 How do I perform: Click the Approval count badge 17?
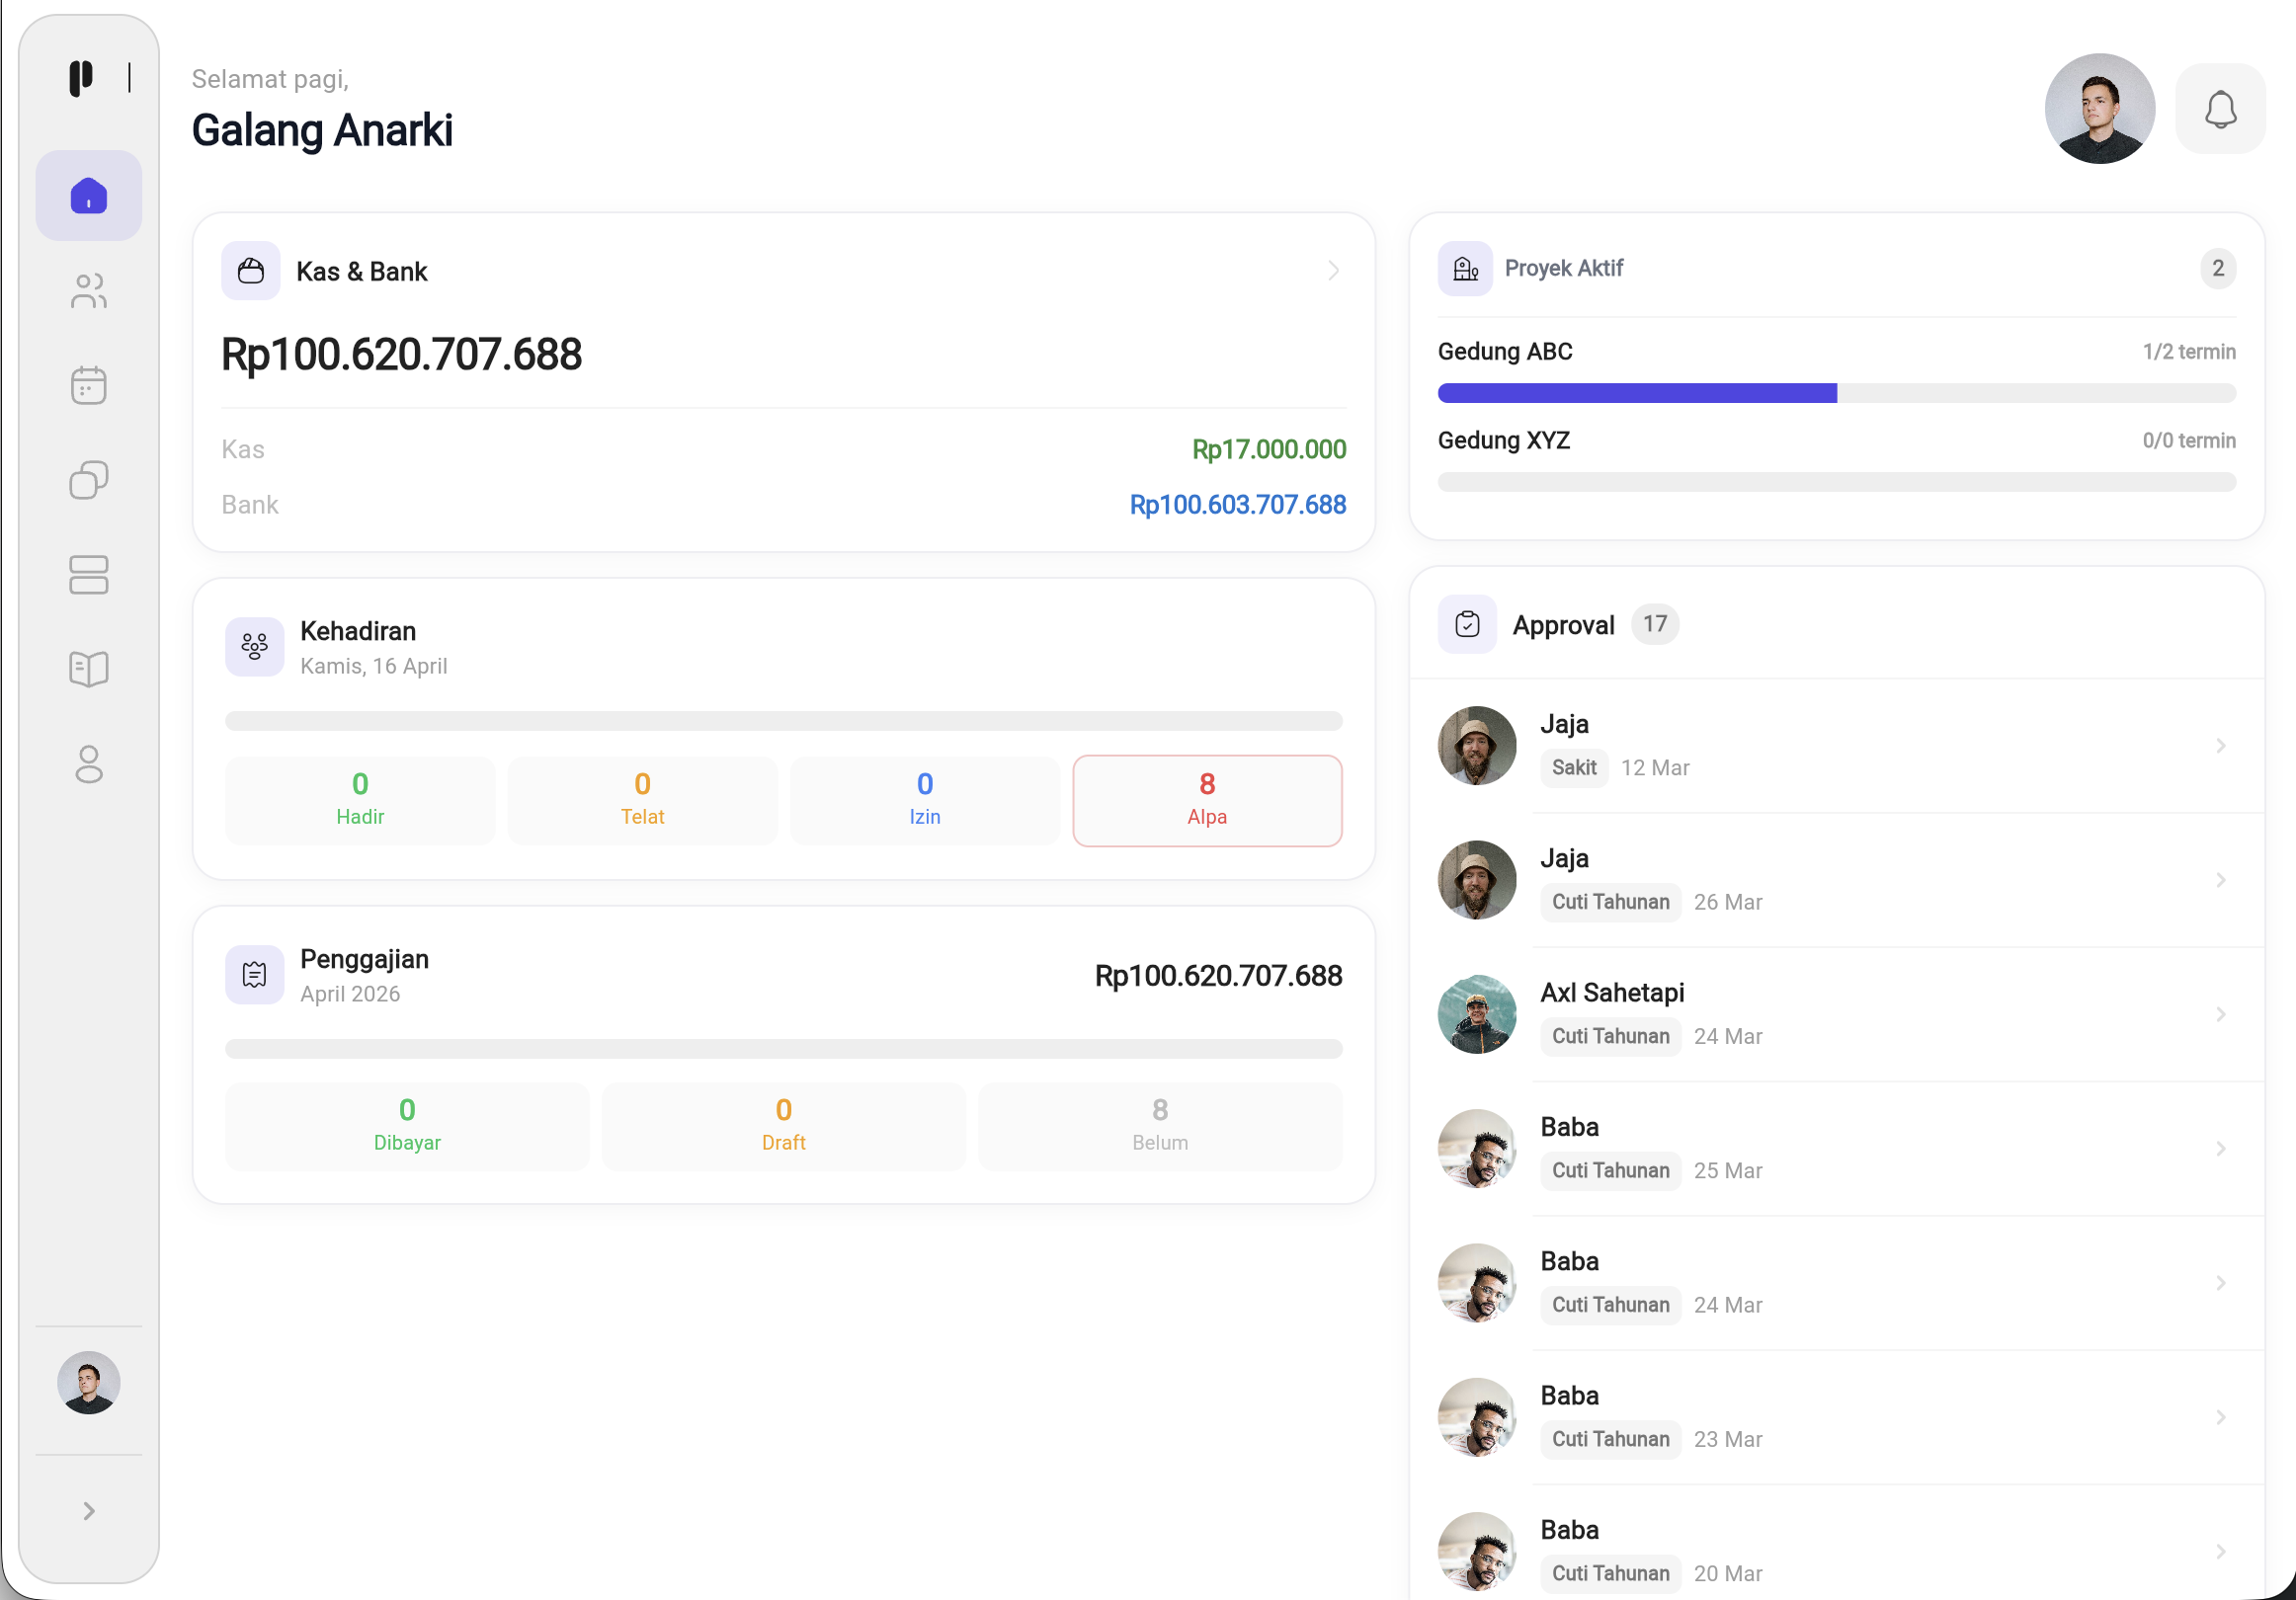tap(1654, 624)
